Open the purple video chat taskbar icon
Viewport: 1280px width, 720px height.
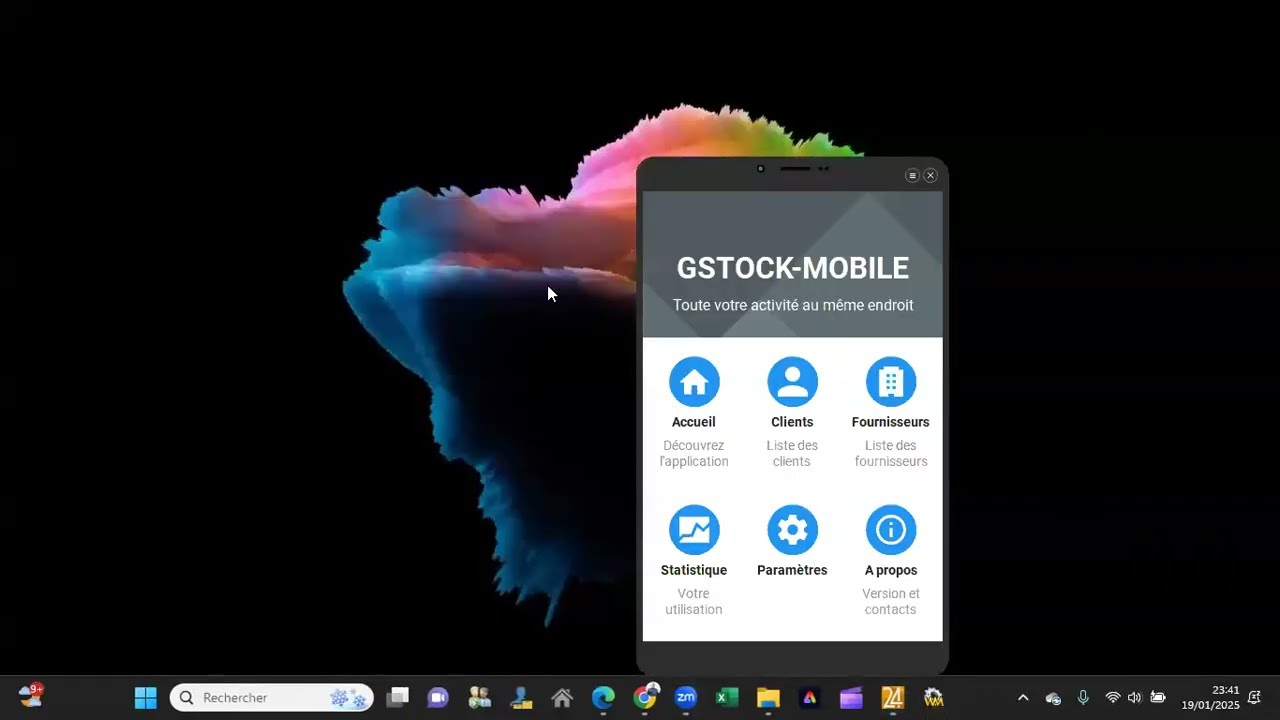pos(438,697)
